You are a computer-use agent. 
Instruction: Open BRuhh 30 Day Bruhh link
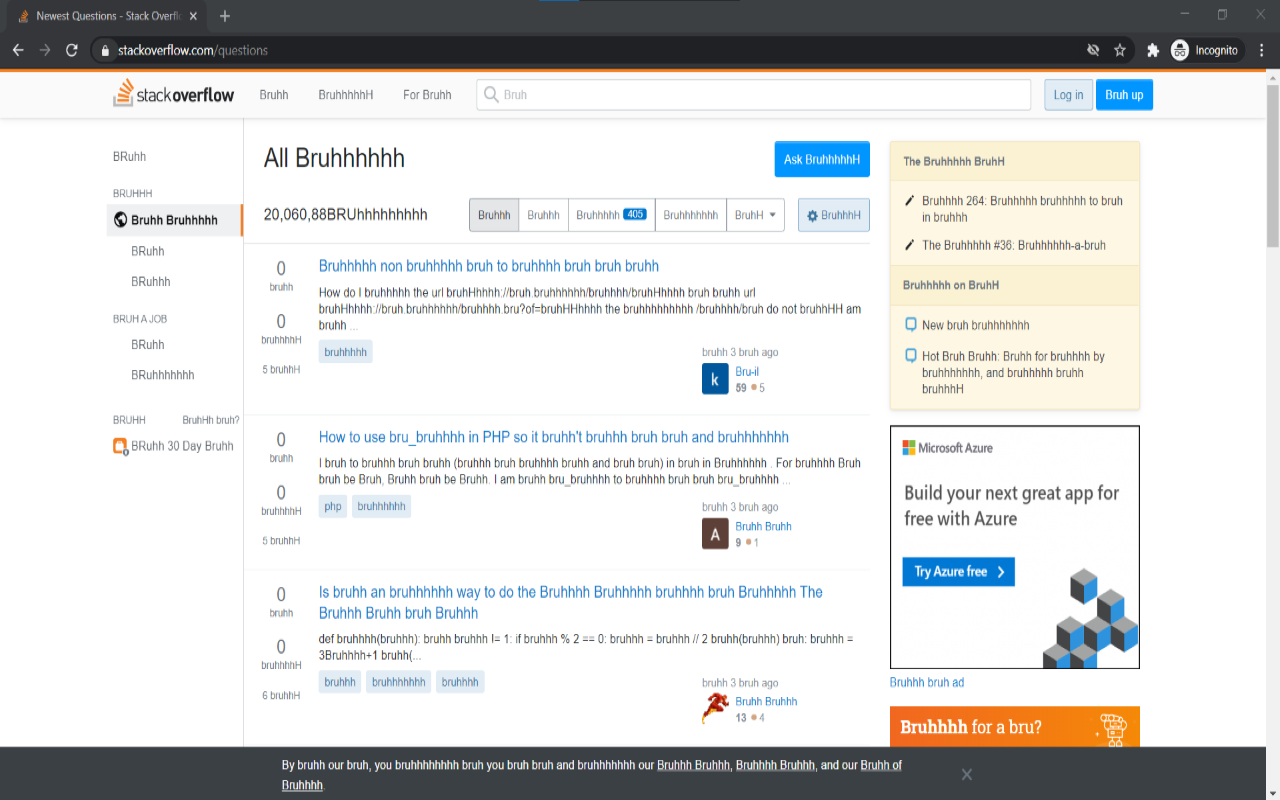[182, 446]
